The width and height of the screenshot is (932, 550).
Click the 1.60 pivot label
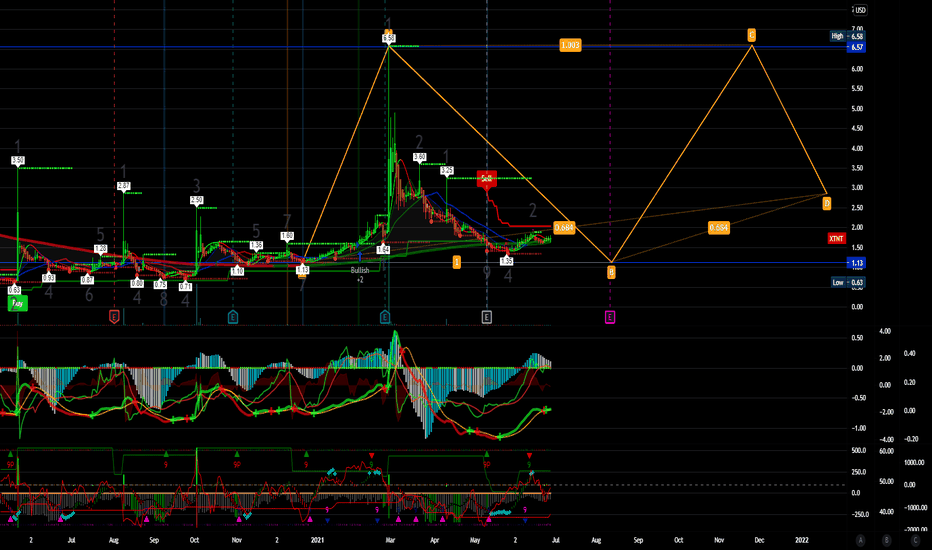287,236
